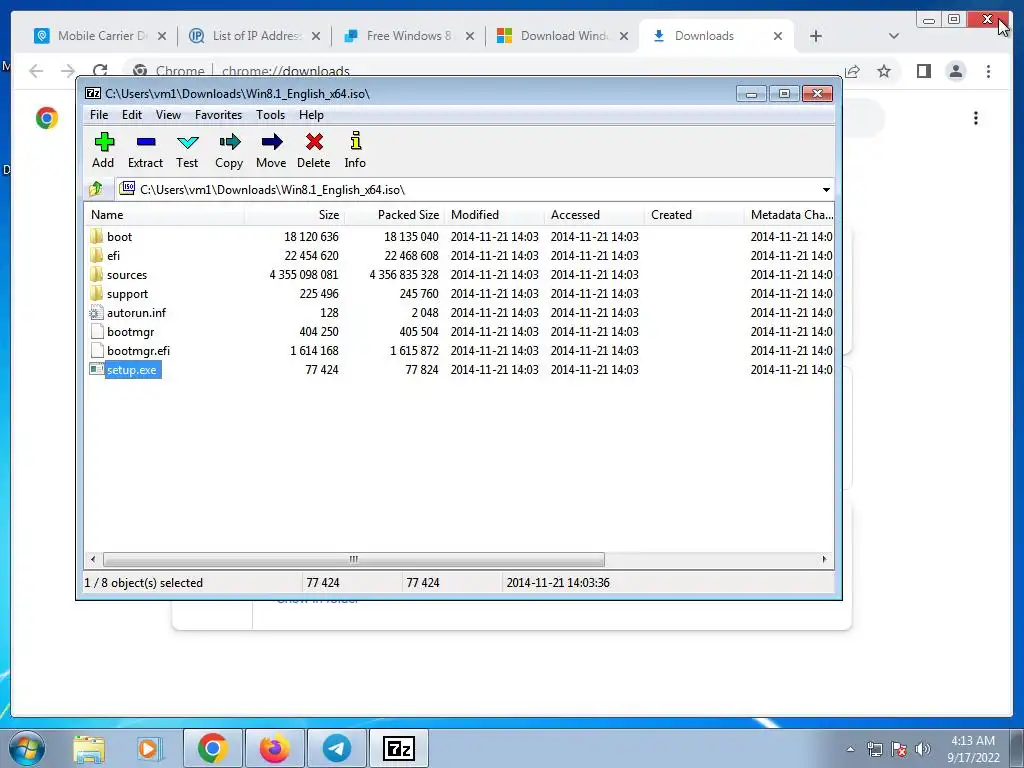The image size is (1024, 768).
Task: Click the scrollbar left arrow
Action: point(93,559)
